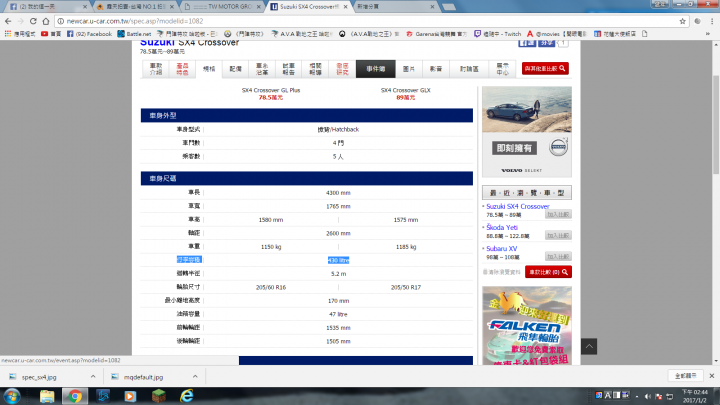Switch to the TW MOTOR GROUP tab

coord(223,6)
